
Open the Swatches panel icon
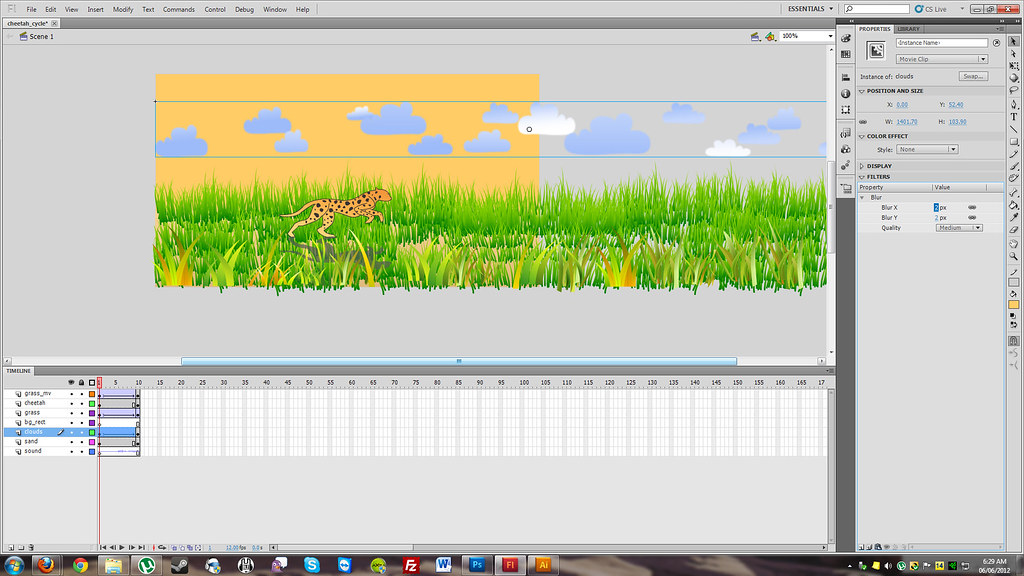point(846,54)
